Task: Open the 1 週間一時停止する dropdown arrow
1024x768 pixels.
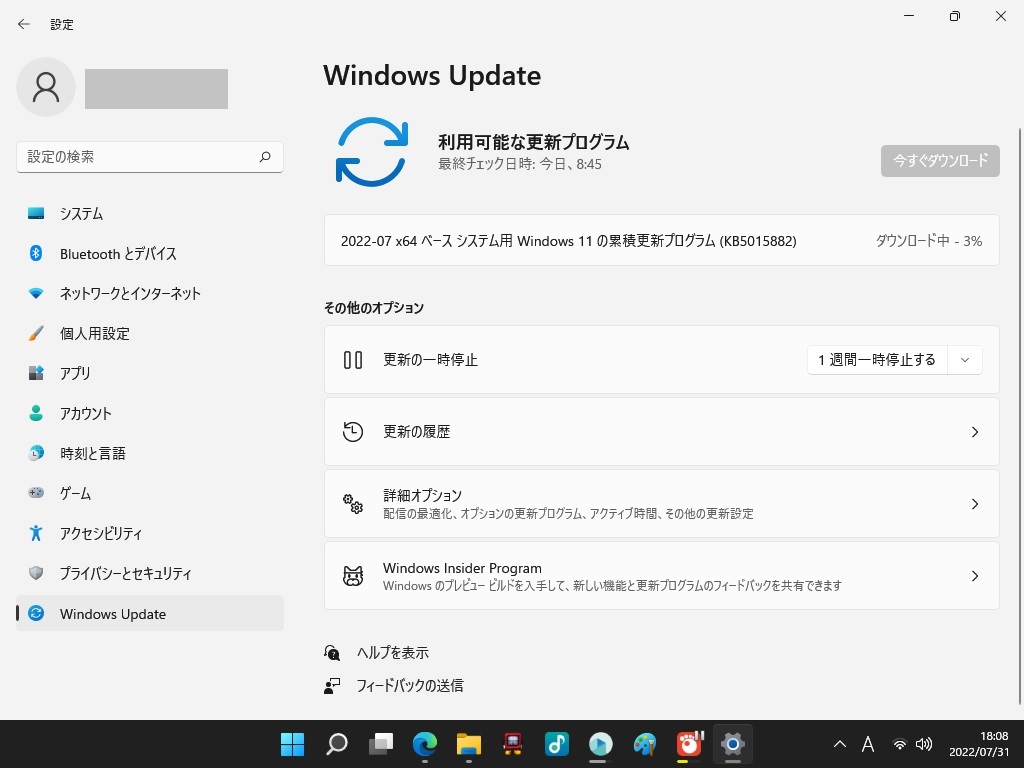Action: 965,360
